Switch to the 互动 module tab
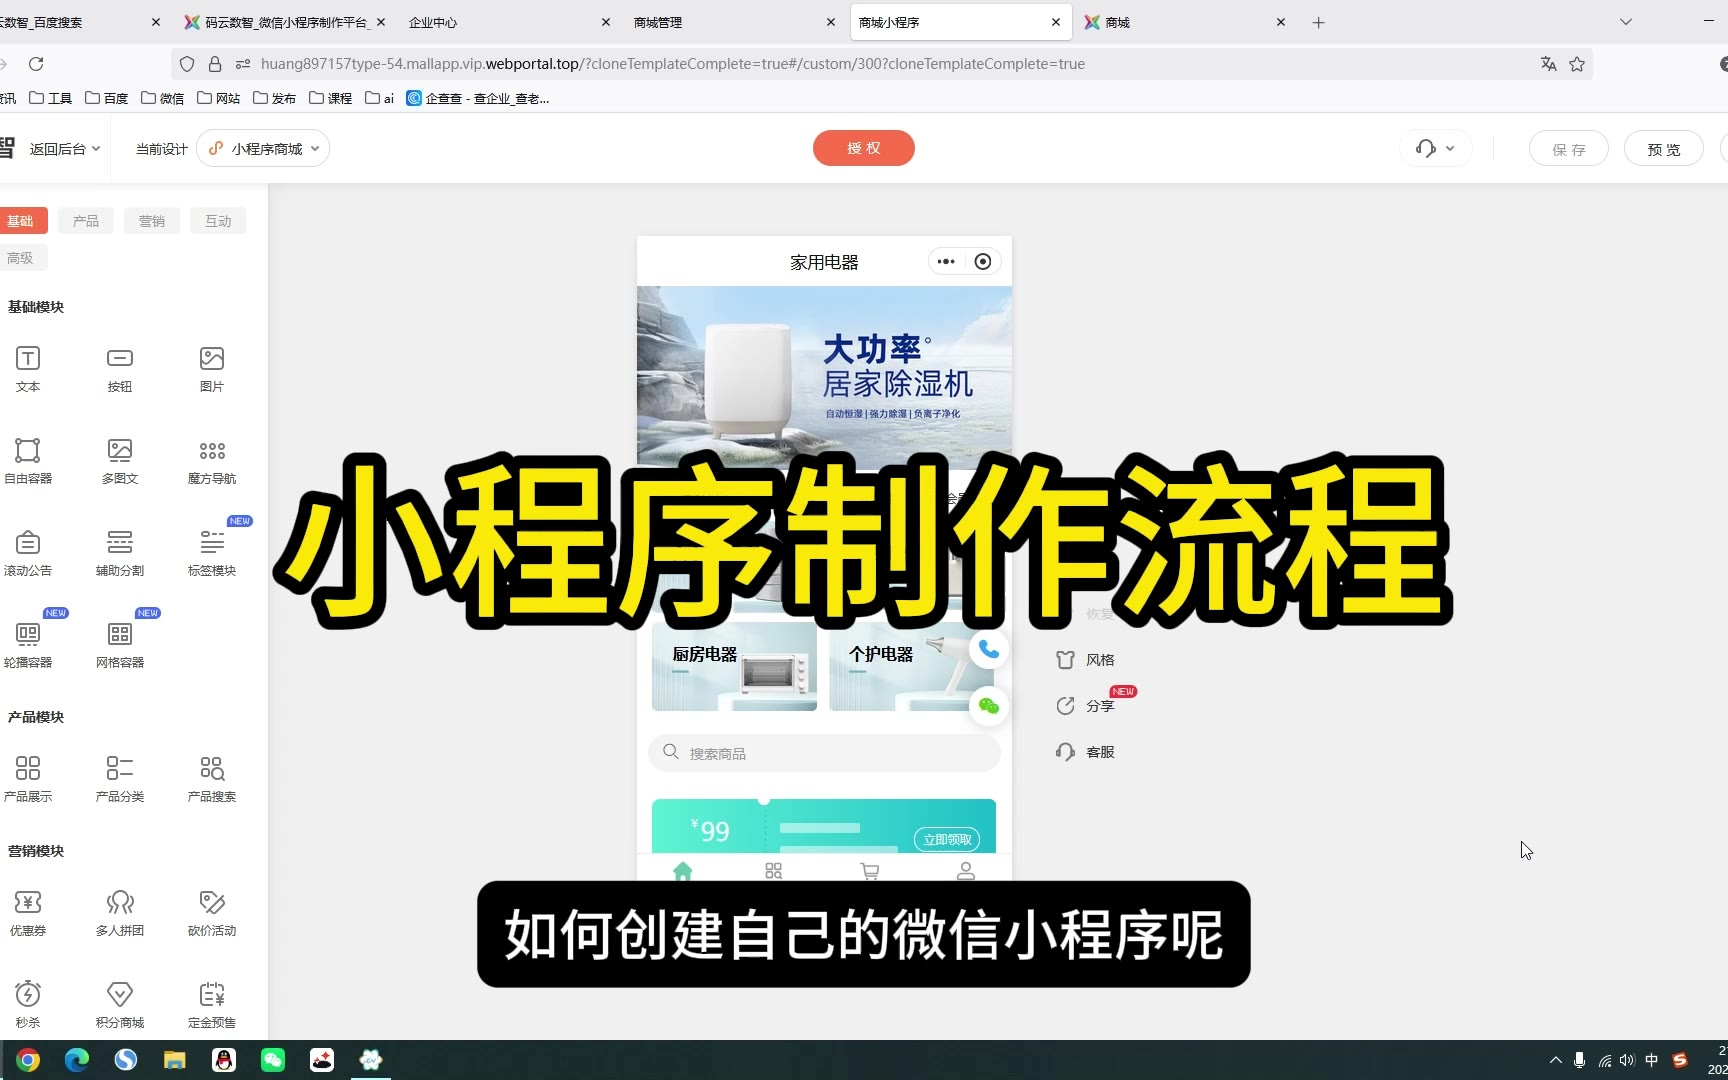Viewport: 1728px width, 1080px height. [218, 221]
